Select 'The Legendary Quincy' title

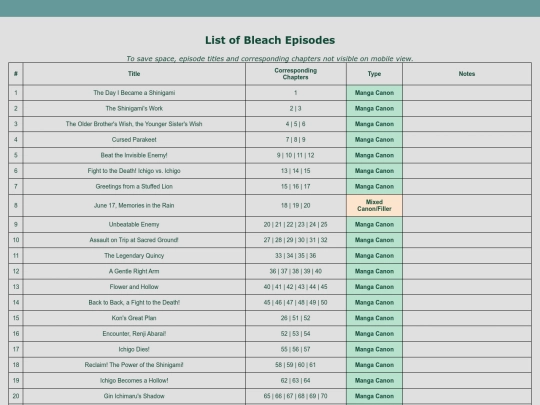pyautogui.click(x=134, y=256)
